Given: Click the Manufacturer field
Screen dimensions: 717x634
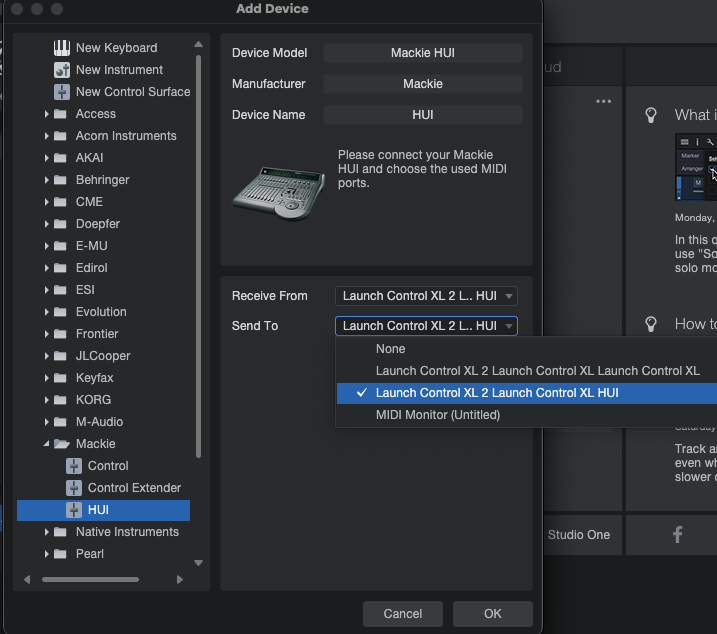Looking at the screenshot, I should pyautogui.click(x=423, y=84).
